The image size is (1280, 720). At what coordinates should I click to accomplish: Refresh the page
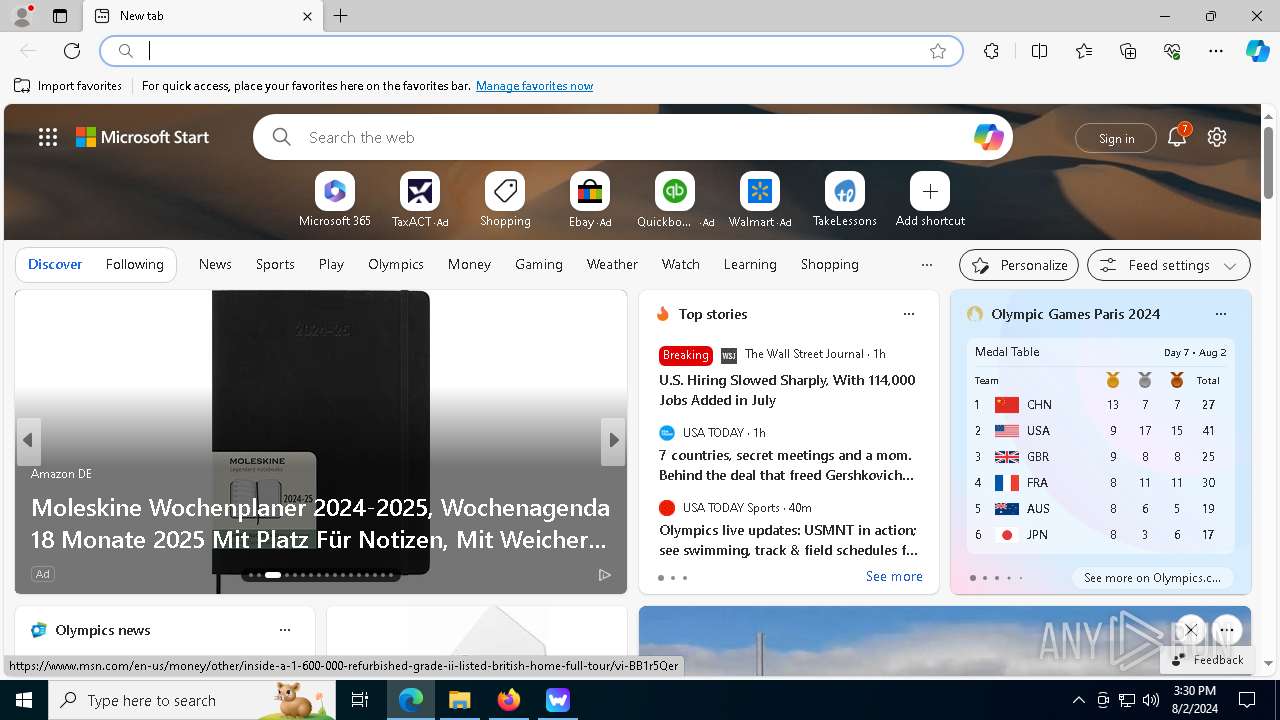click(x=72, y=51)
